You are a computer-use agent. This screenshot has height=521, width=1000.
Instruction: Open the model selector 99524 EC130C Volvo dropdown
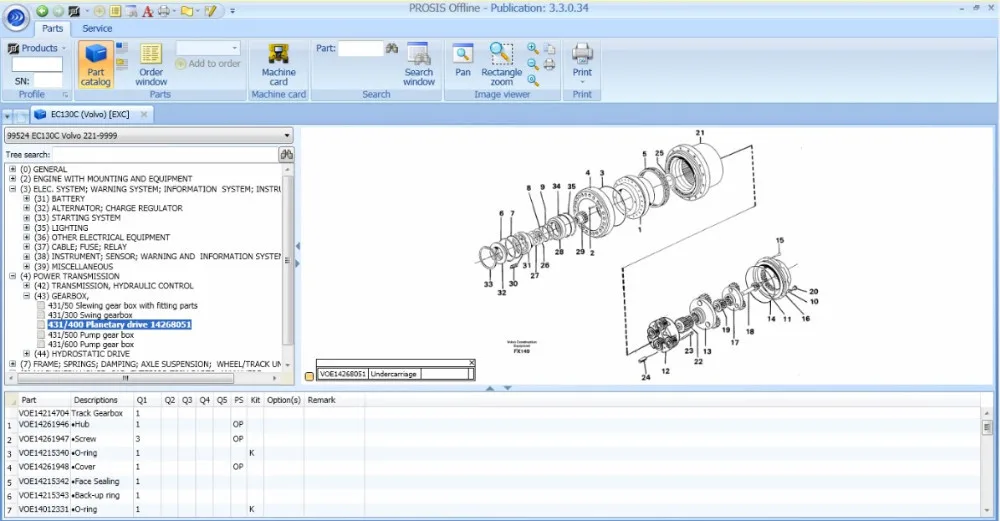tap(149, 135)
